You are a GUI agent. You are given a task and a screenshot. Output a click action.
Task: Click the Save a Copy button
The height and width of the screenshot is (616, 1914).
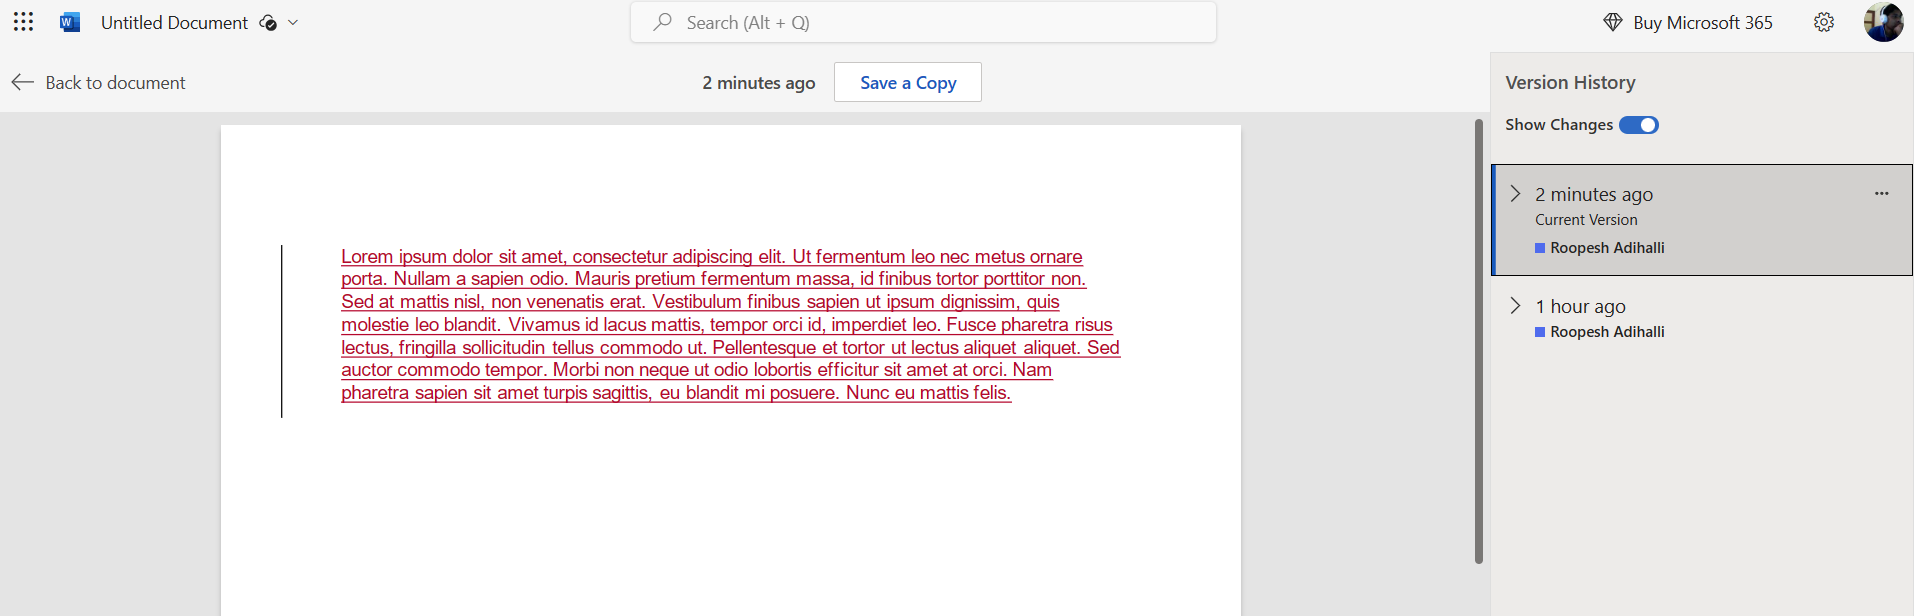click(x=907, y=82)
